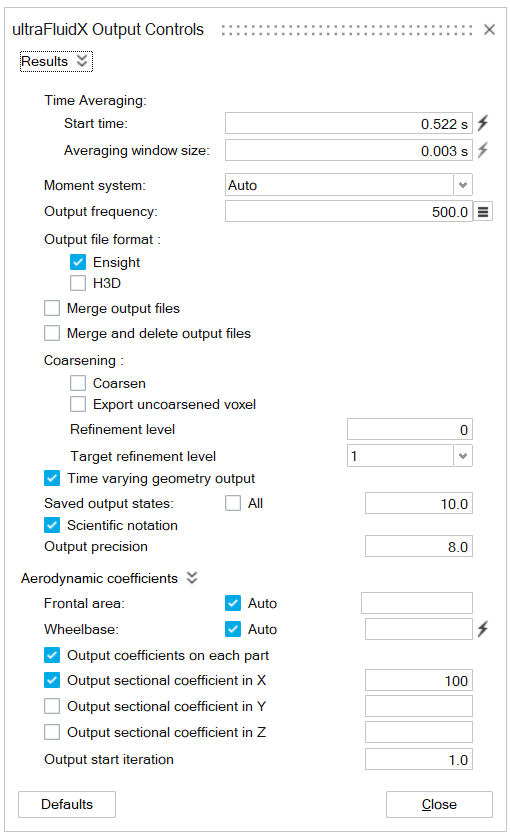Viewport: 510px width, 837px height.
Task: Collapse the Results section chevron
Action: click(82, 60)
